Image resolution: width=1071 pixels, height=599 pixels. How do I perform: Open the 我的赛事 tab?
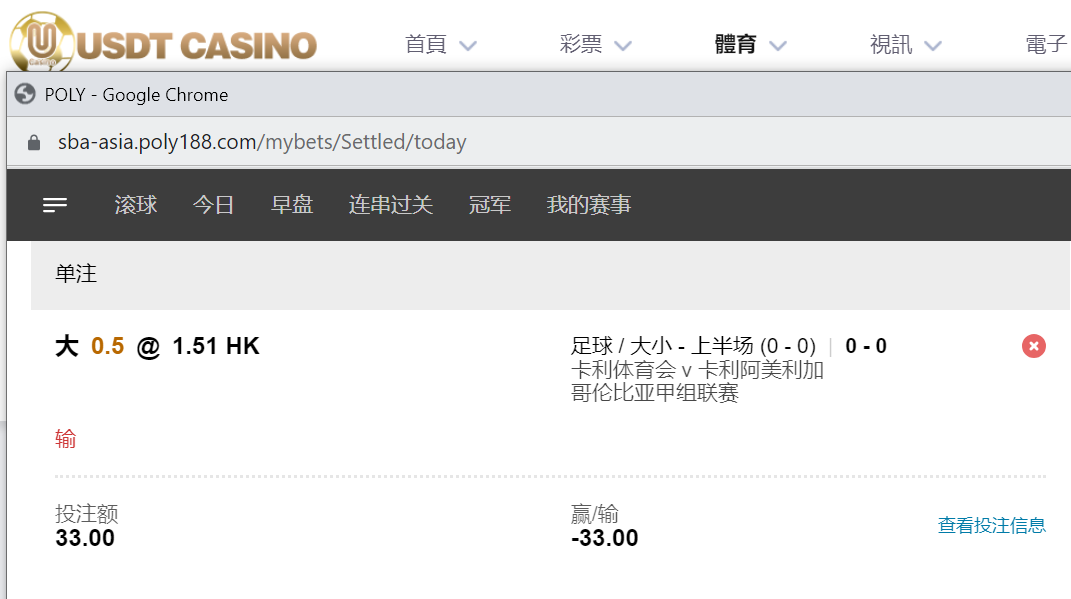point(589,205)
